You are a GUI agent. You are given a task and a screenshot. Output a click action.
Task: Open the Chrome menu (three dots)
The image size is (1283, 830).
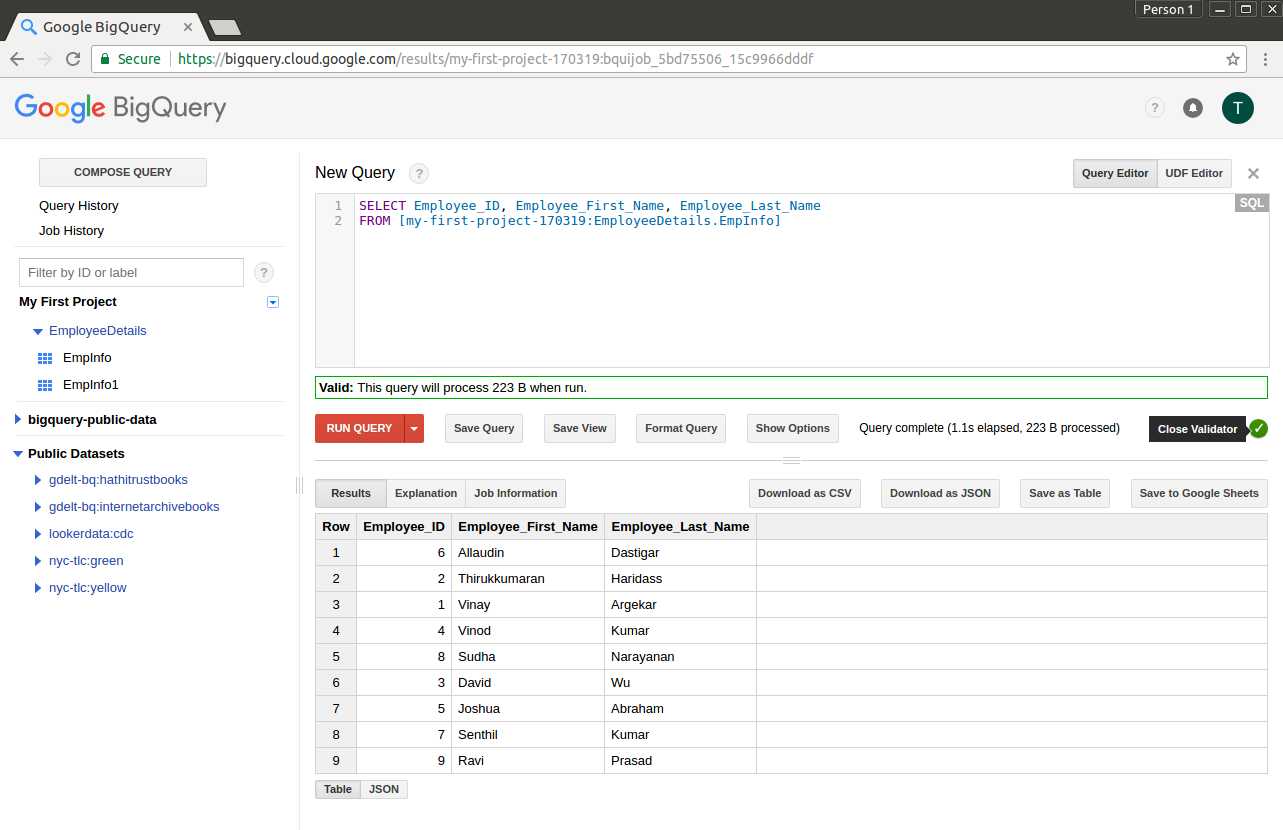[x=1266, y=59]
